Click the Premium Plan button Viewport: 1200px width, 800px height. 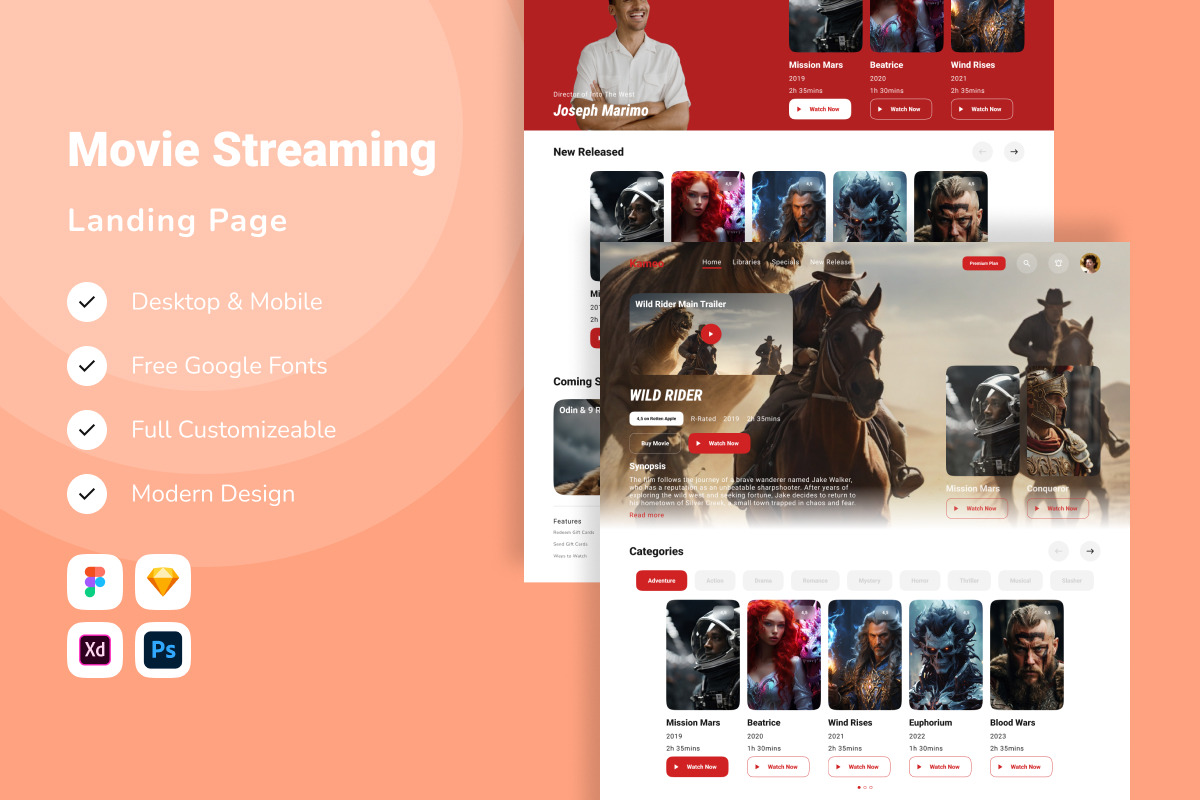(984, 263)
